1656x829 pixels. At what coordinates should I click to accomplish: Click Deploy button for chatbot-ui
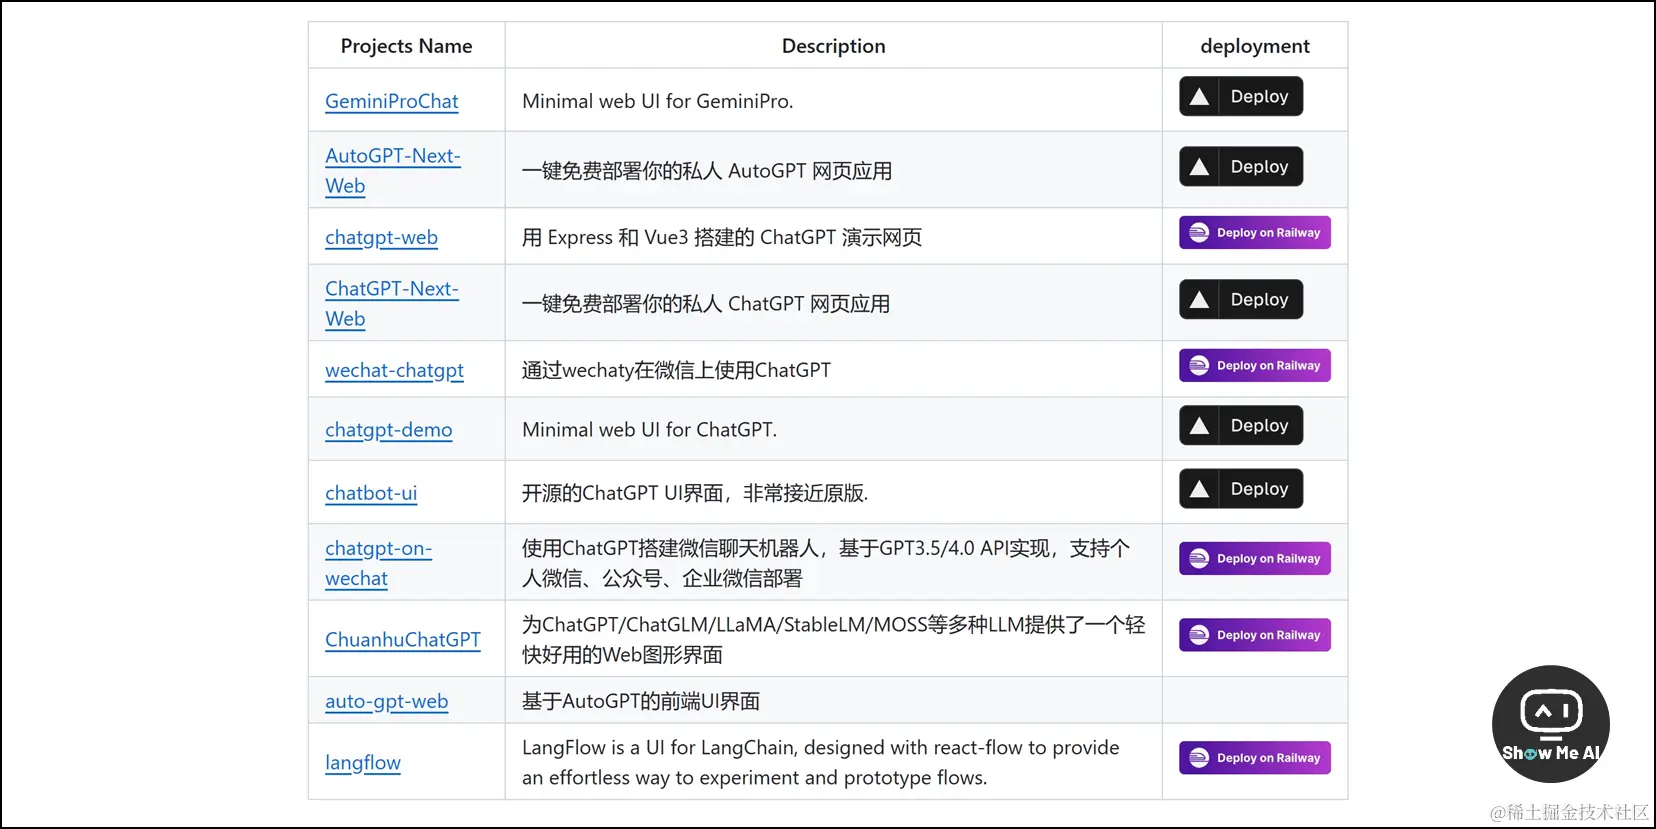1241,488
